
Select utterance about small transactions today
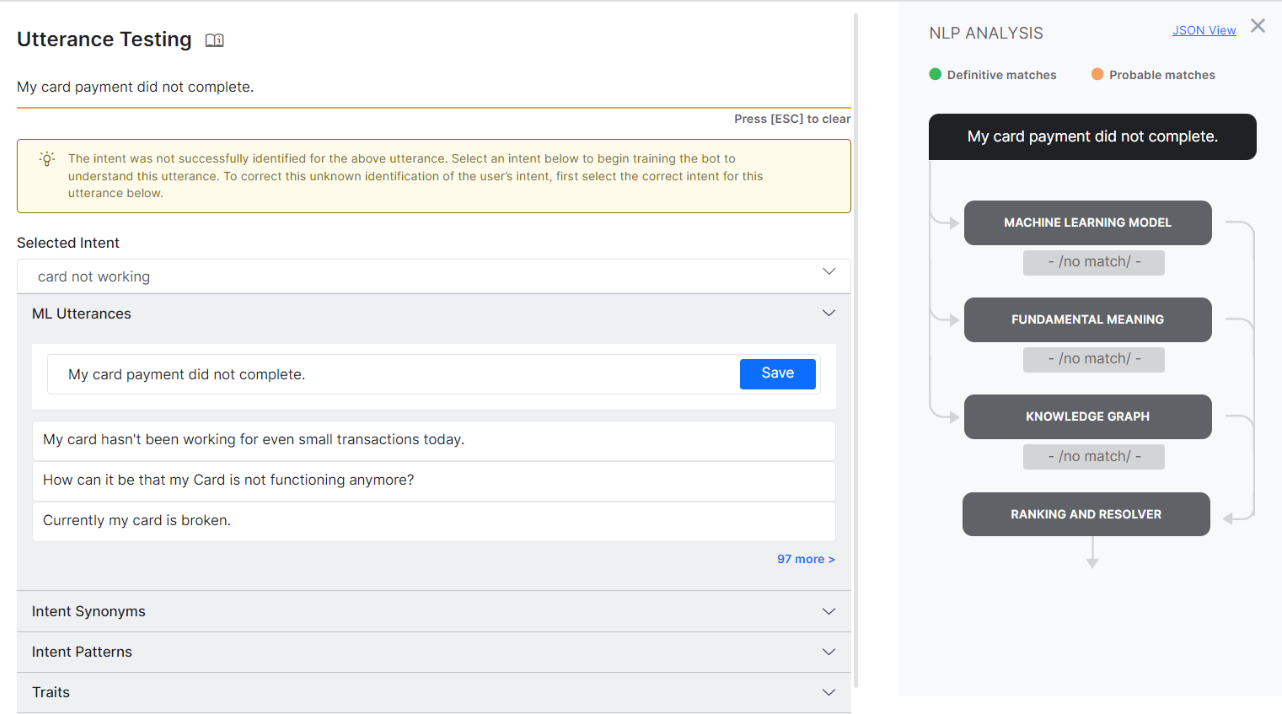point(433,440)
